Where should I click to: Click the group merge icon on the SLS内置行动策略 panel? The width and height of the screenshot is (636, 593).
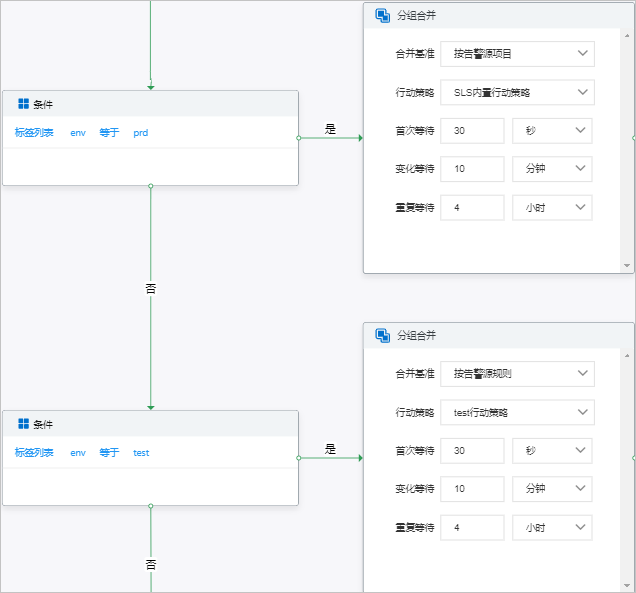coord(382,15)
